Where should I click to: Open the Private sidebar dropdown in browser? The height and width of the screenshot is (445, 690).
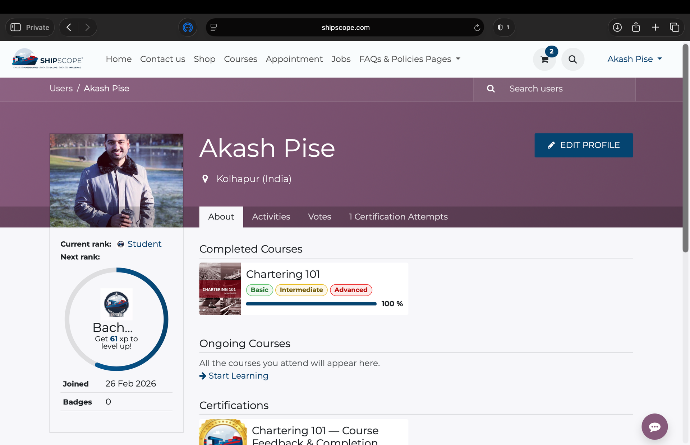pyautogui.click(x=32, y=27)
